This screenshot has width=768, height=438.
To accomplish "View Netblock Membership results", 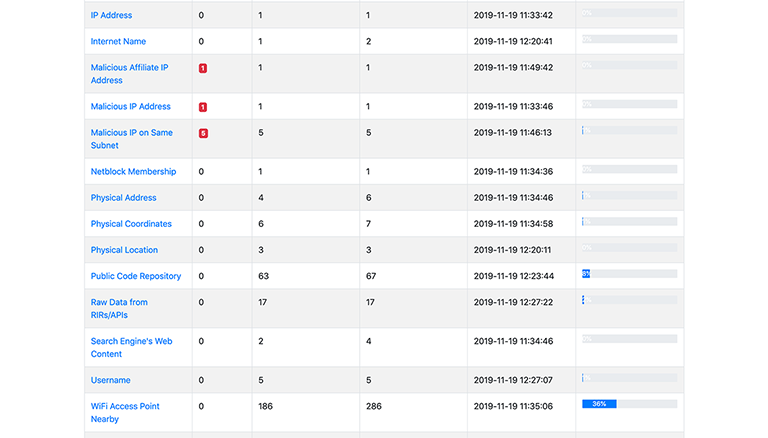I will (x=133, y=171).
